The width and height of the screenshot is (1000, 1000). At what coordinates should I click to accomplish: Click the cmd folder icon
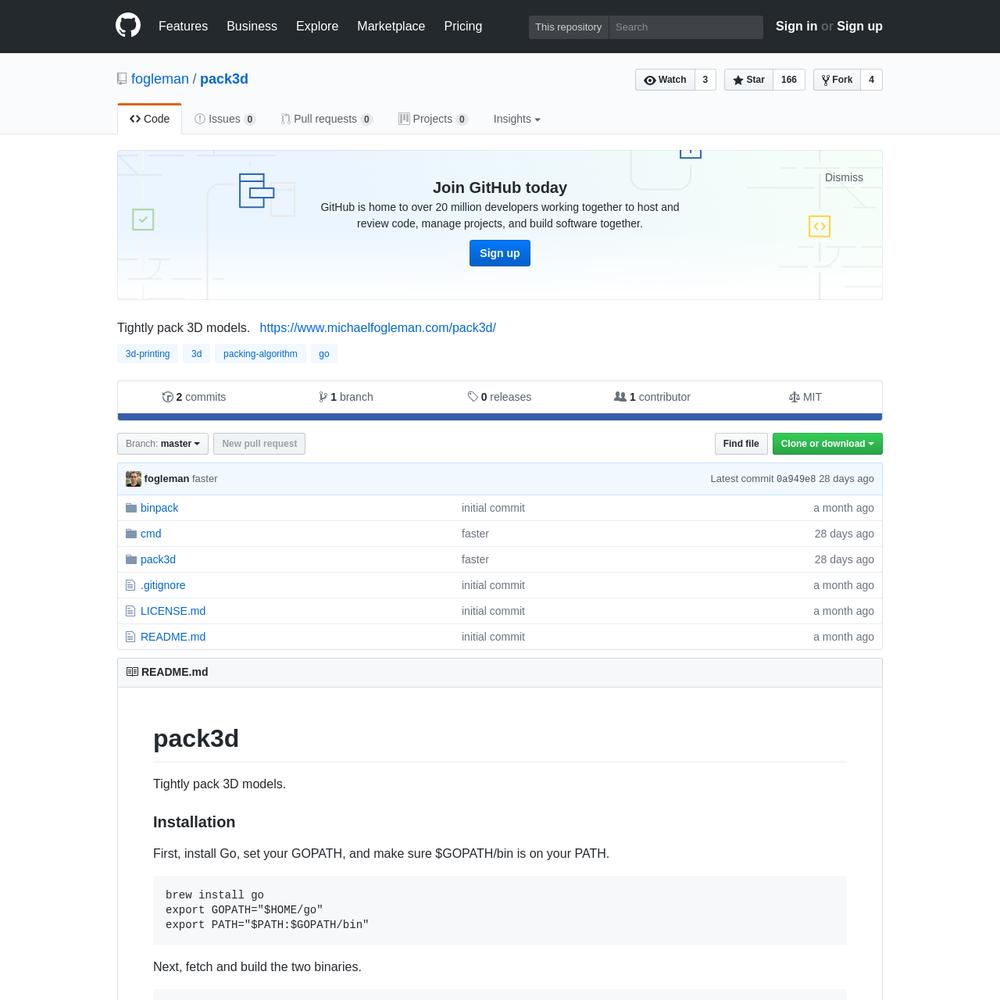[x=131, y=533]
